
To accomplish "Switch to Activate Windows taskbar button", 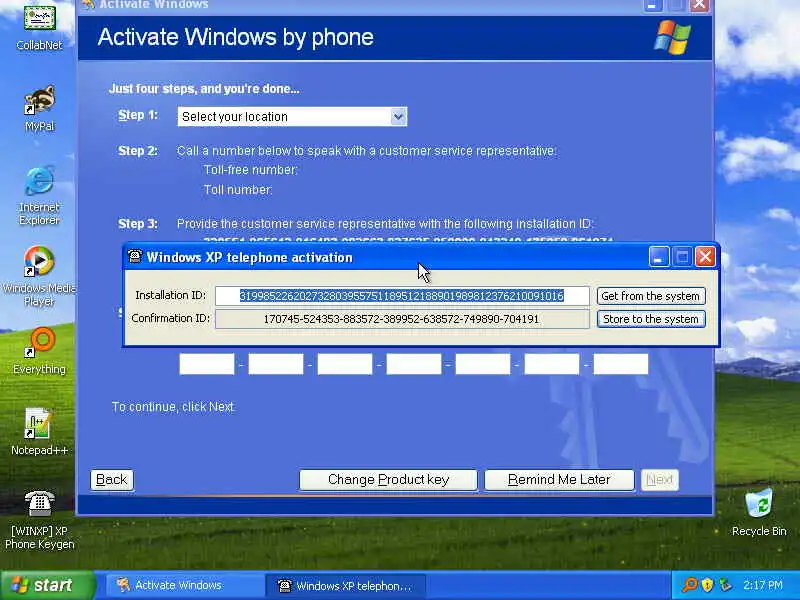I will click(x=184, y=585).
